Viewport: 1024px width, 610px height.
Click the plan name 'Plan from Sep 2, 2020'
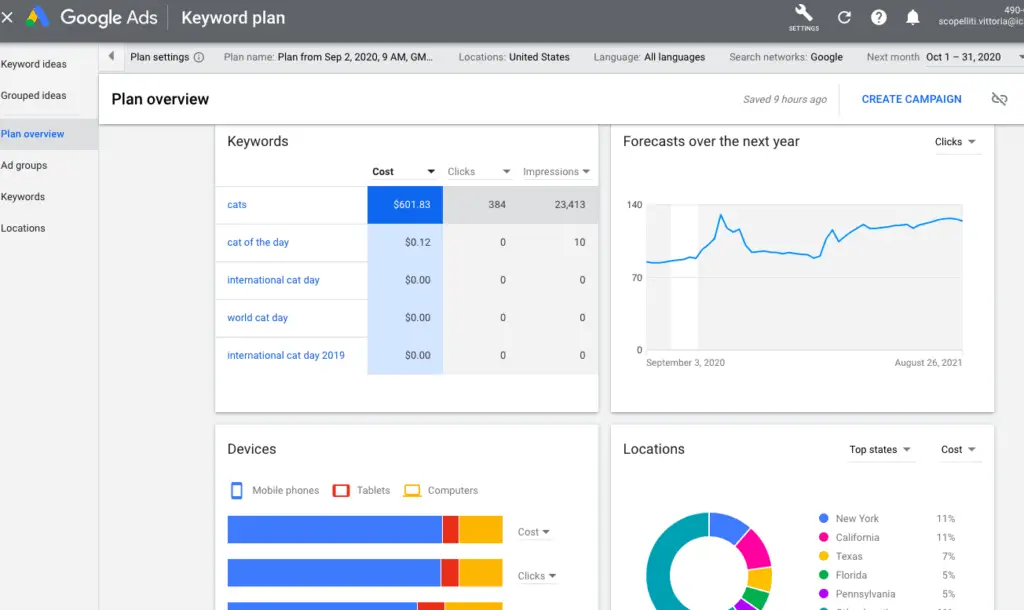coord(355,57)
